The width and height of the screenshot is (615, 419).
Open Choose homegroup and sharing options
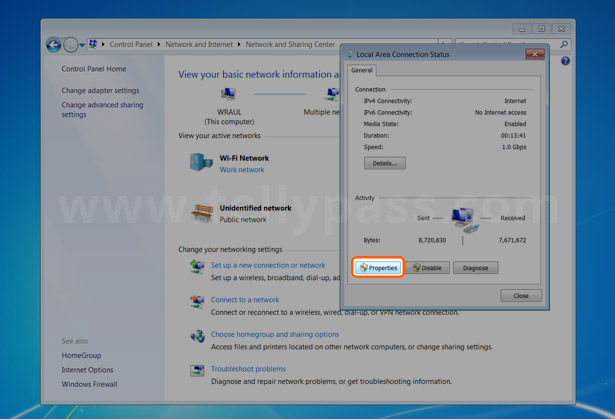pyautogui.click(x=275, y=334)
